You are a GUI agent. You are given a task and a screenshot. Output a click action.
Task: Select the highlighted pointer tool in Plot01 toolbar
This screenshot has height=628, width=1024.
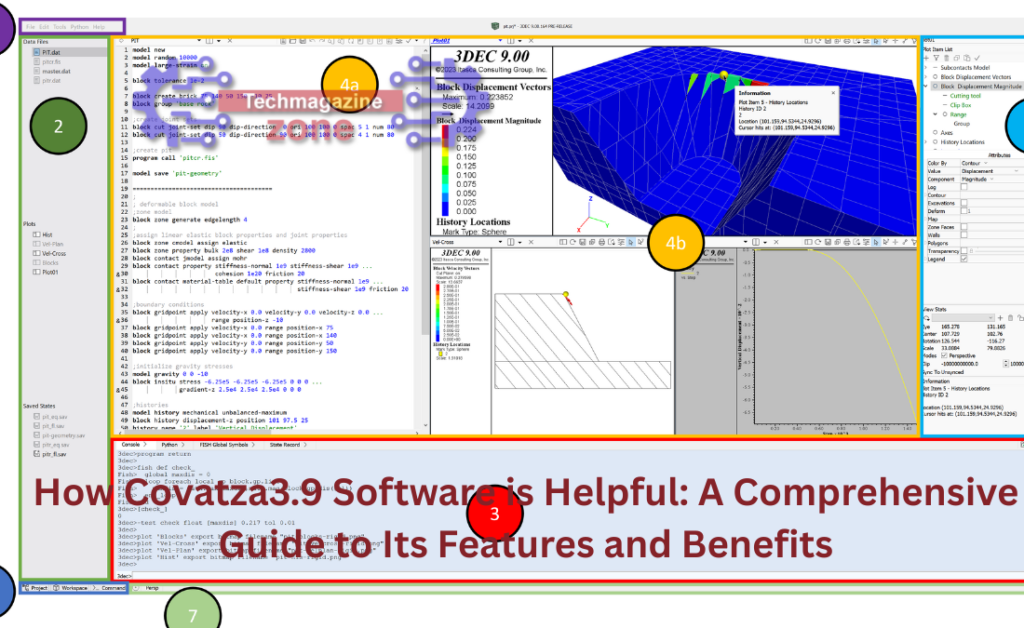pos(876,41)
